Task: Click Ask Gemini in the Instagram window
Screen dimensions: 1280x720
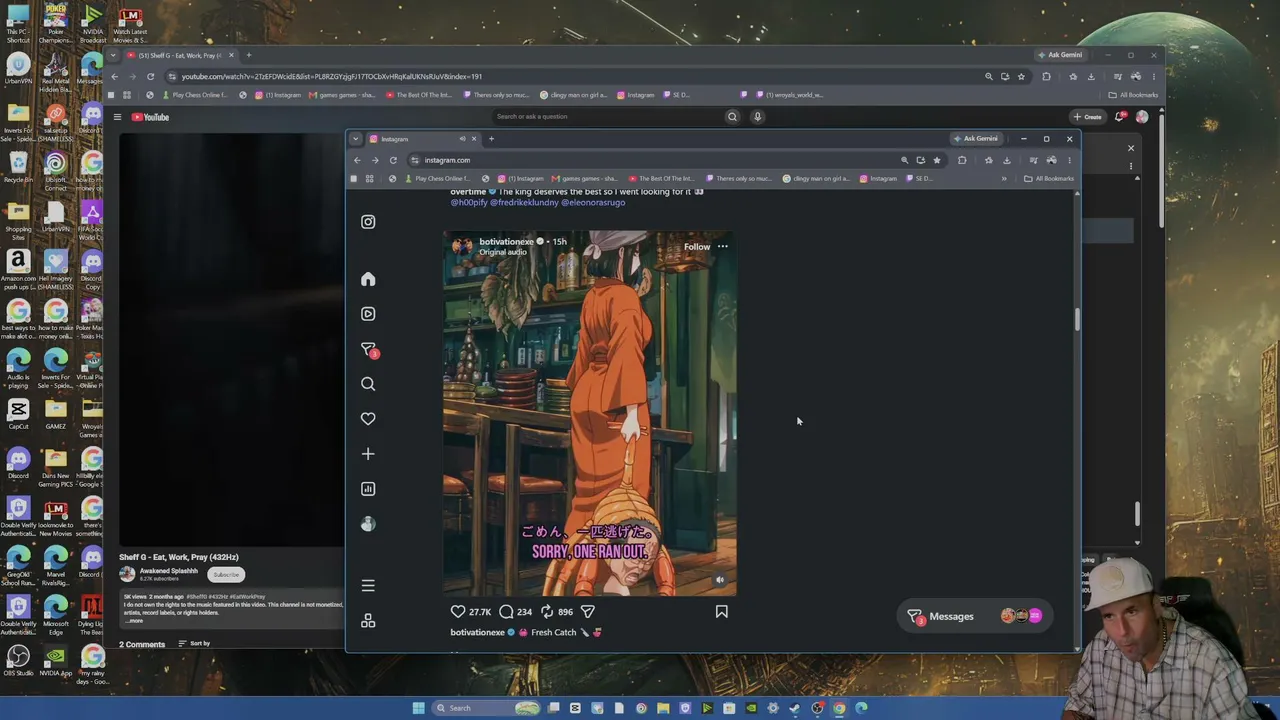Action: (x=975, y=139)
